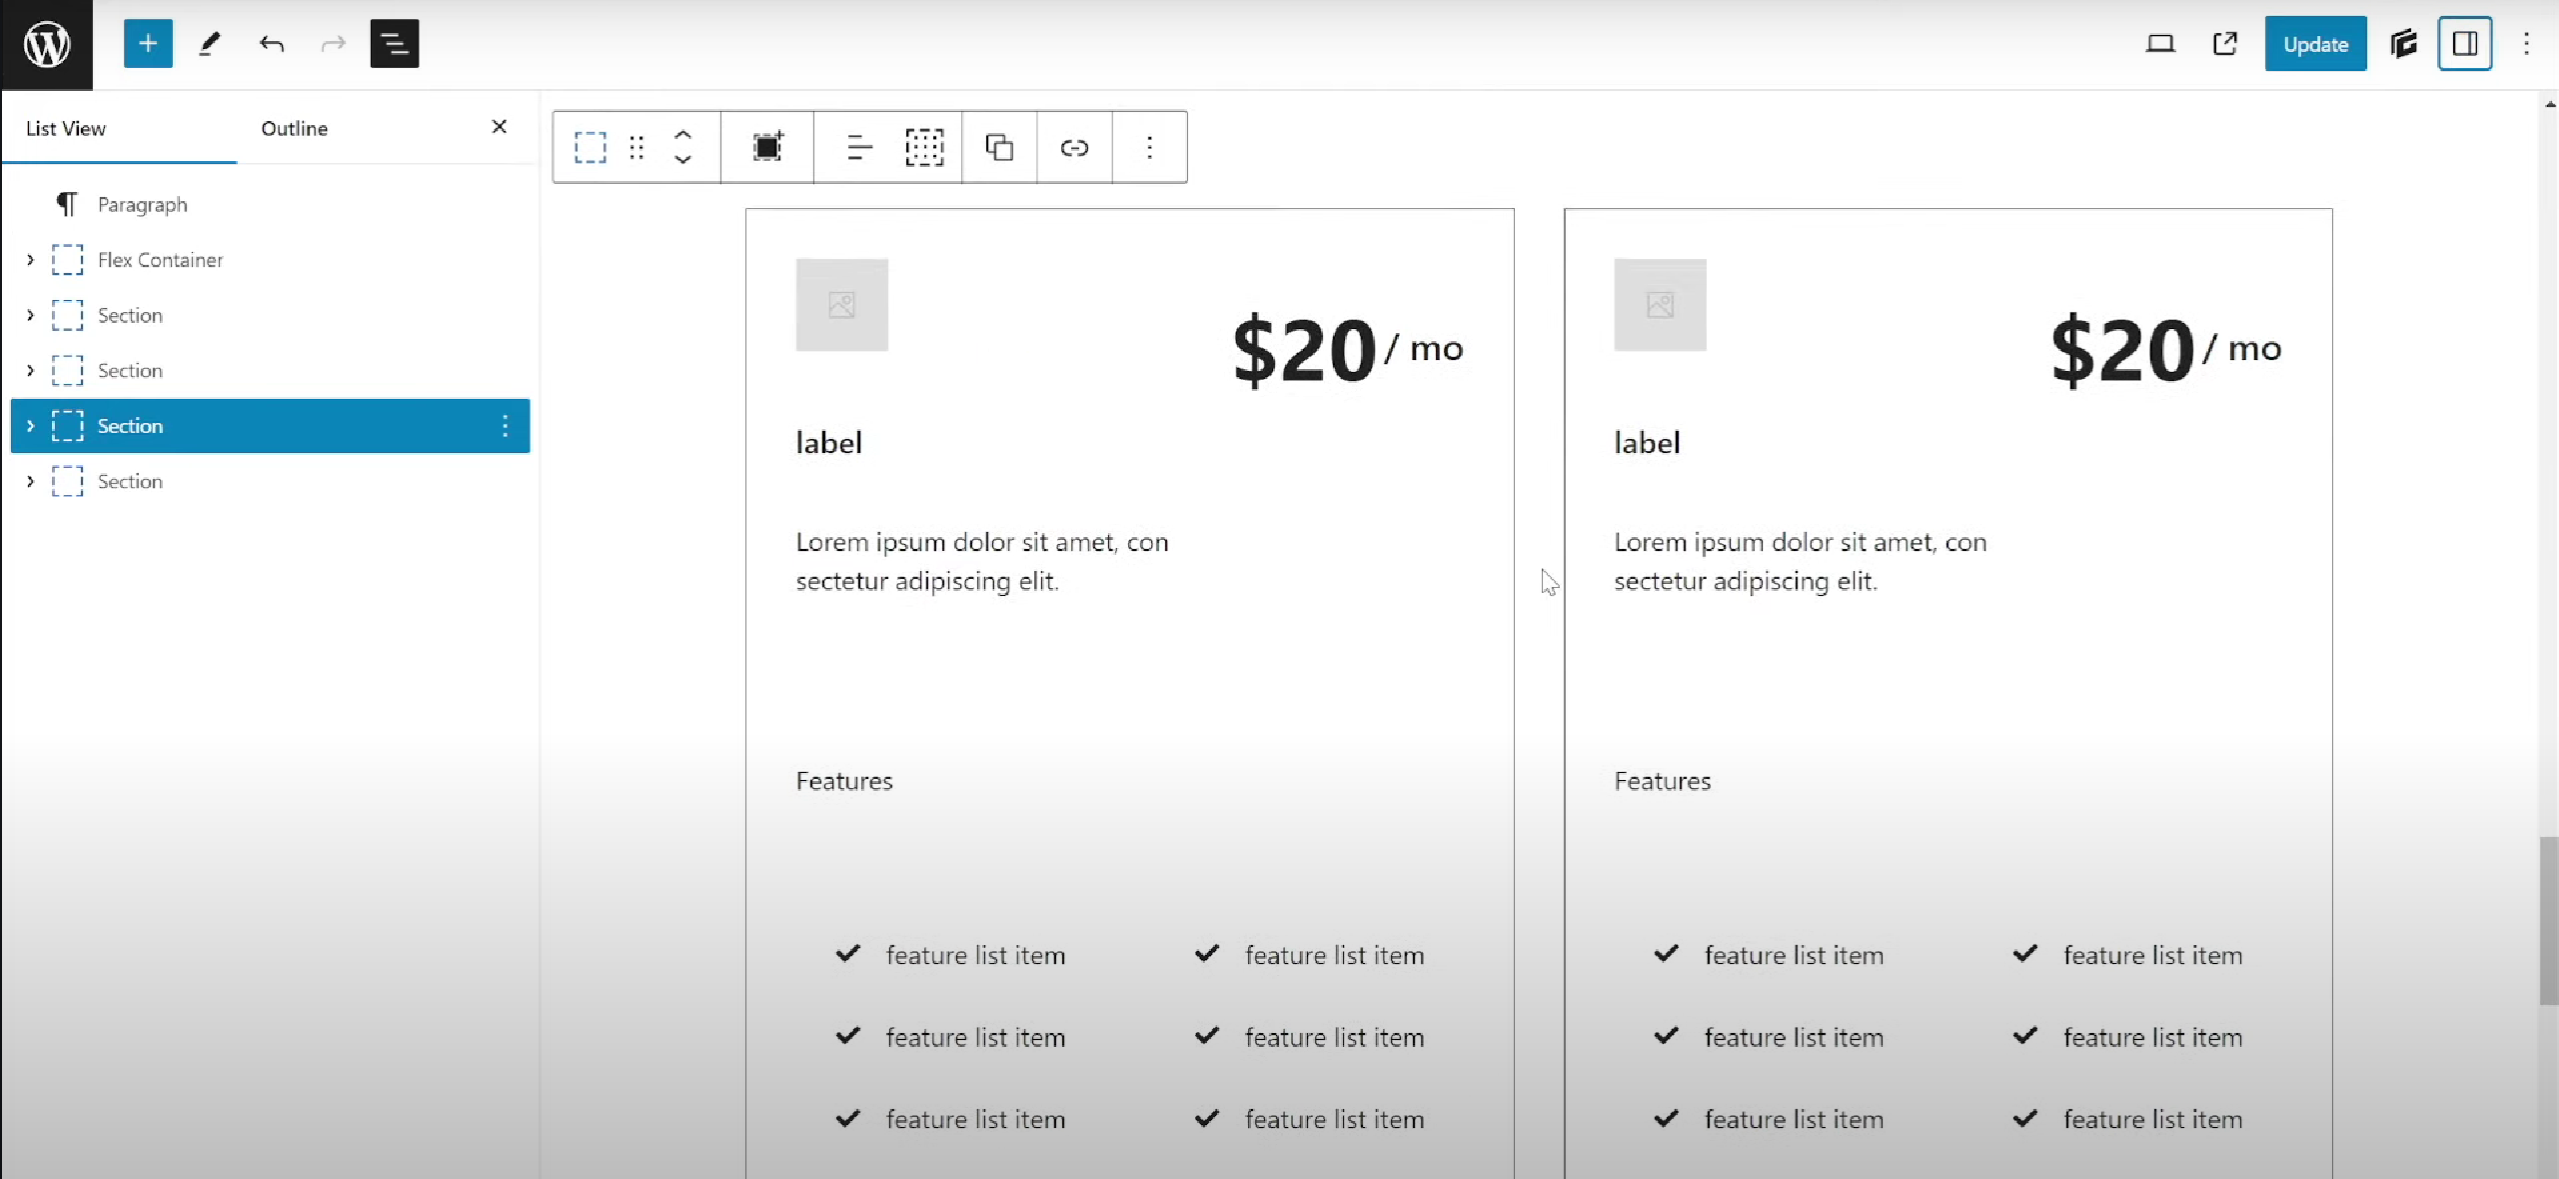Expand the selected Section block
The width and height of the screenshot is (2559, 1179).
pyautogui.click(x=30, y=426)
